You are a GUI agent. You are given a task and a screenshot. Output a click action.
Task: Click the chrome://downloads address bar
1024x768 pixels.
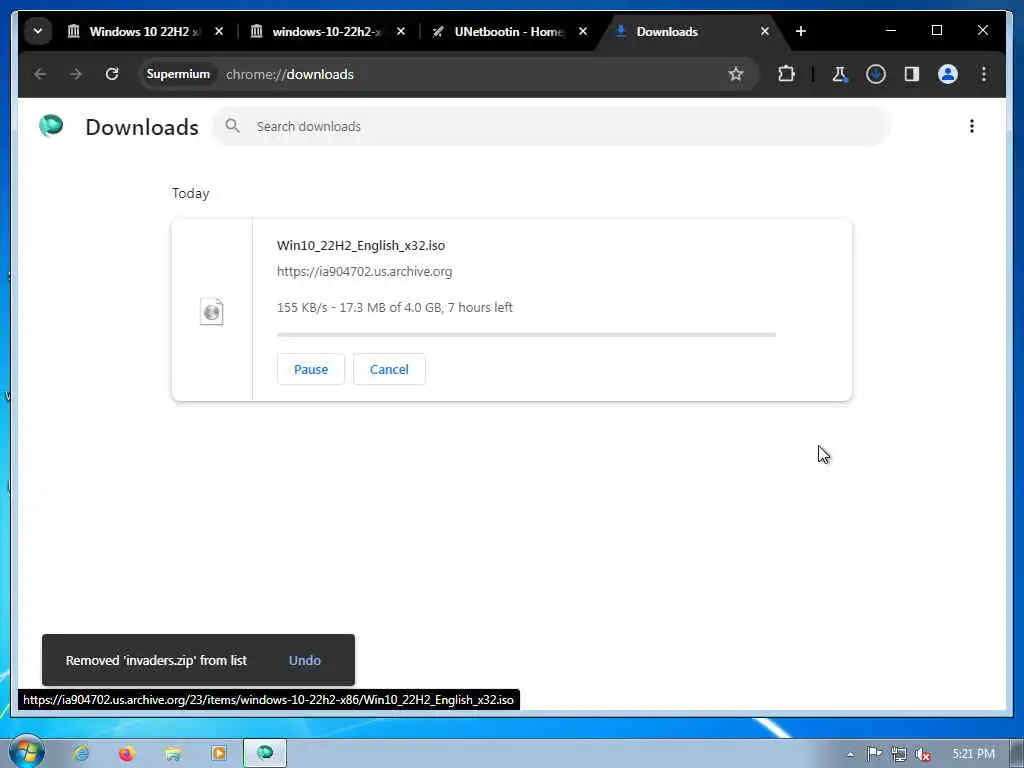[x=451, y=74]
